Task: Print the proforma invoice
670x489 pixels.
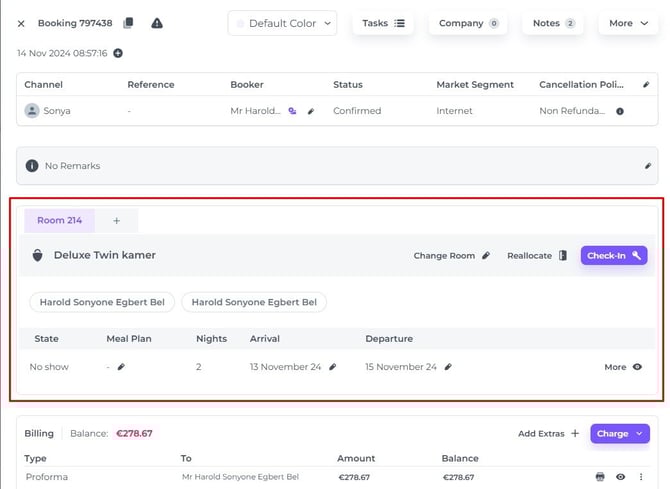Action: (x=600, y=477)
